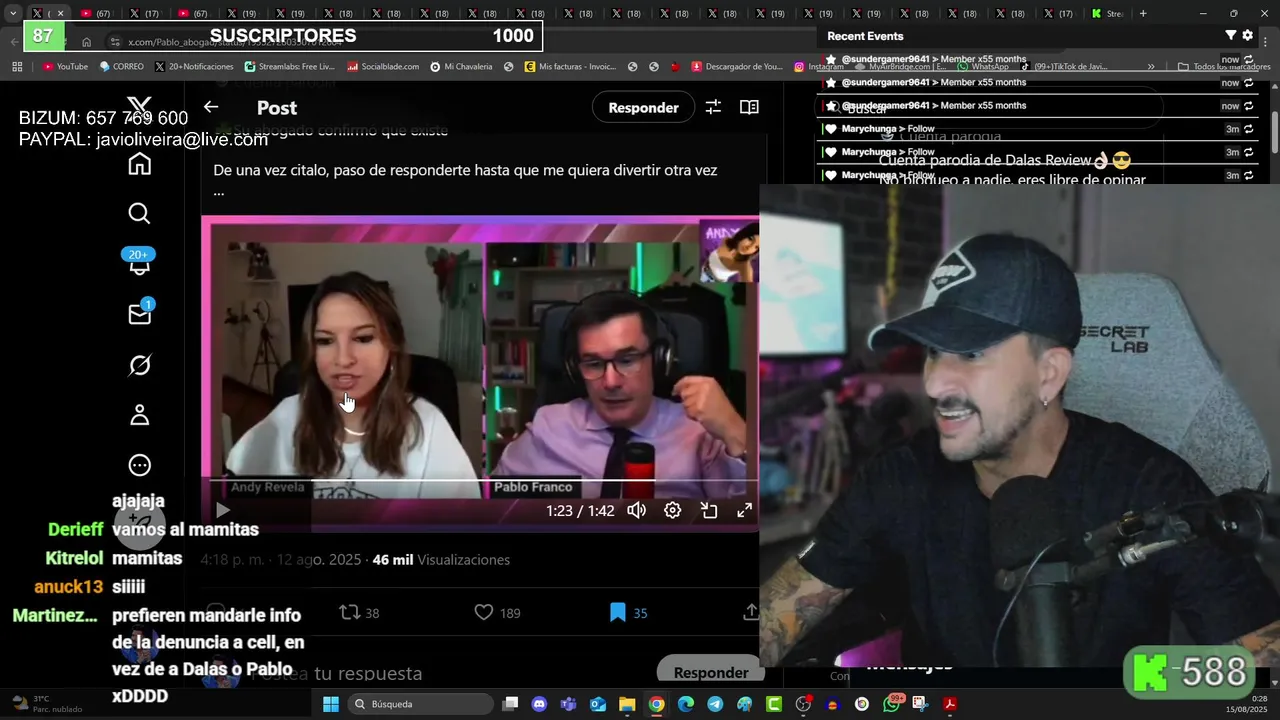The width and height of the screenshot is (1280, 720).
Task: Open 'Descargador de You...' bookmark
Action: [x=737, y=67]
